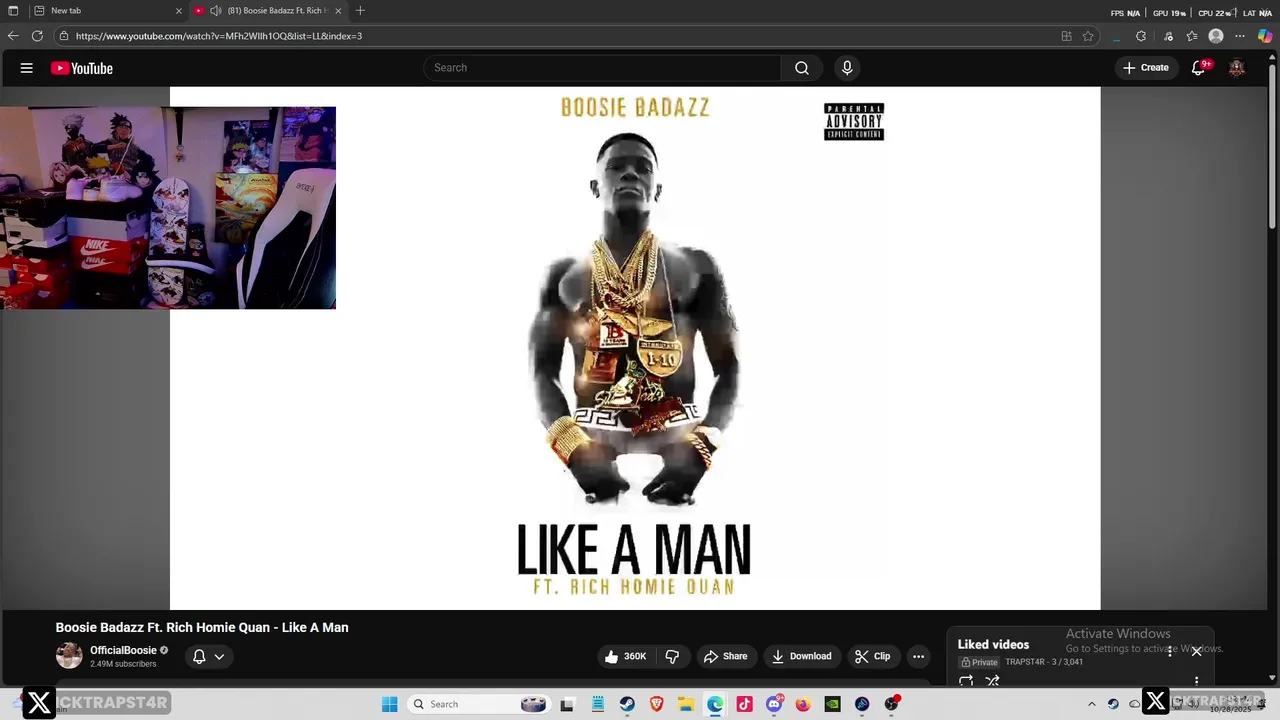Toggle loop playlist in Liked videos
1280x720 pixels.
click(966, 681)
